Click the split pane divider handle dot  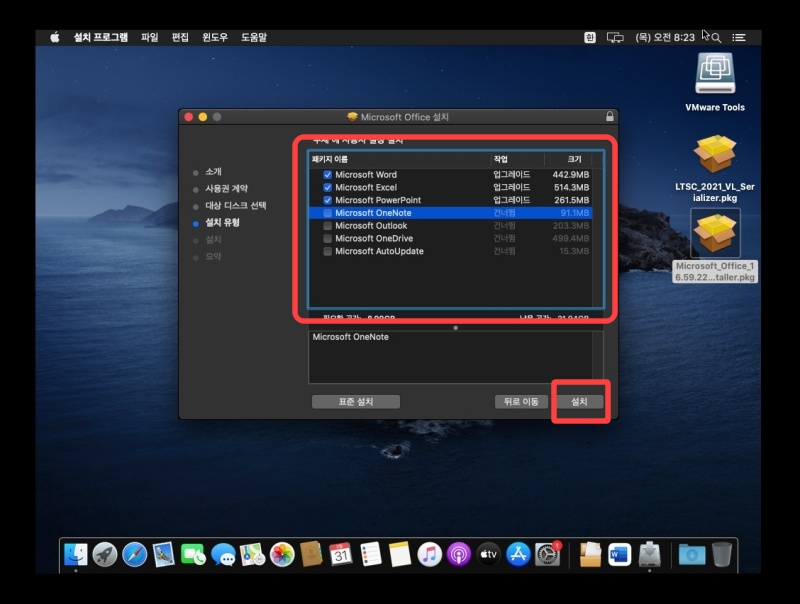456,328
